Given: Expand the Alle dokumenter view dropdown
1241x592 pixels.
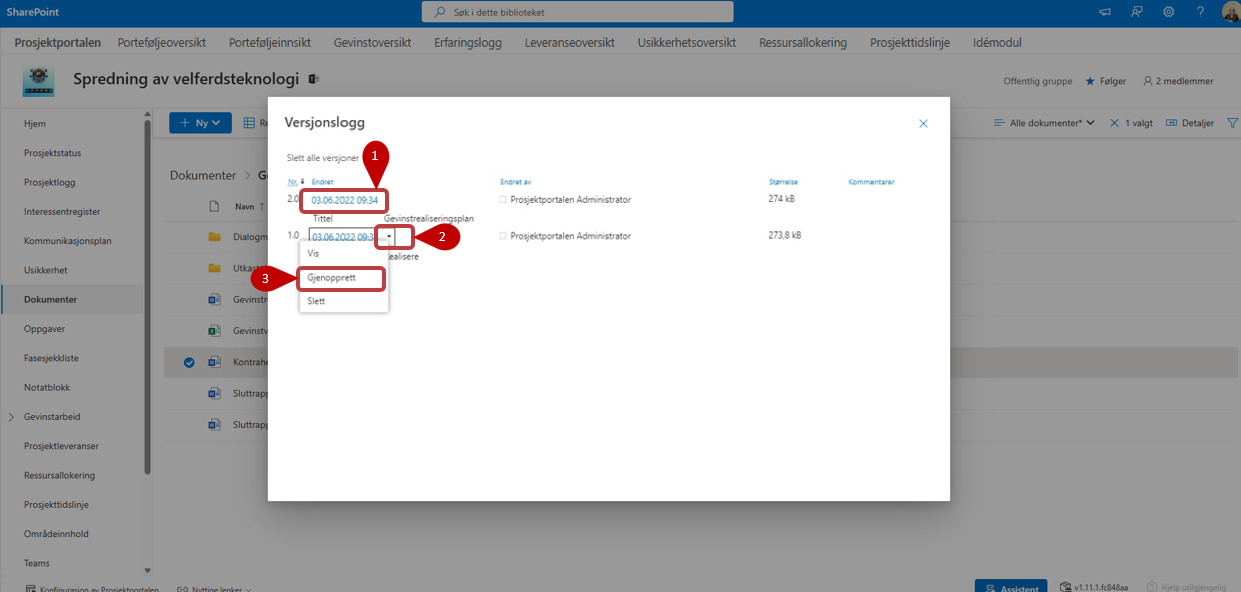Looking at the screenshot, I should point(1044,123).
